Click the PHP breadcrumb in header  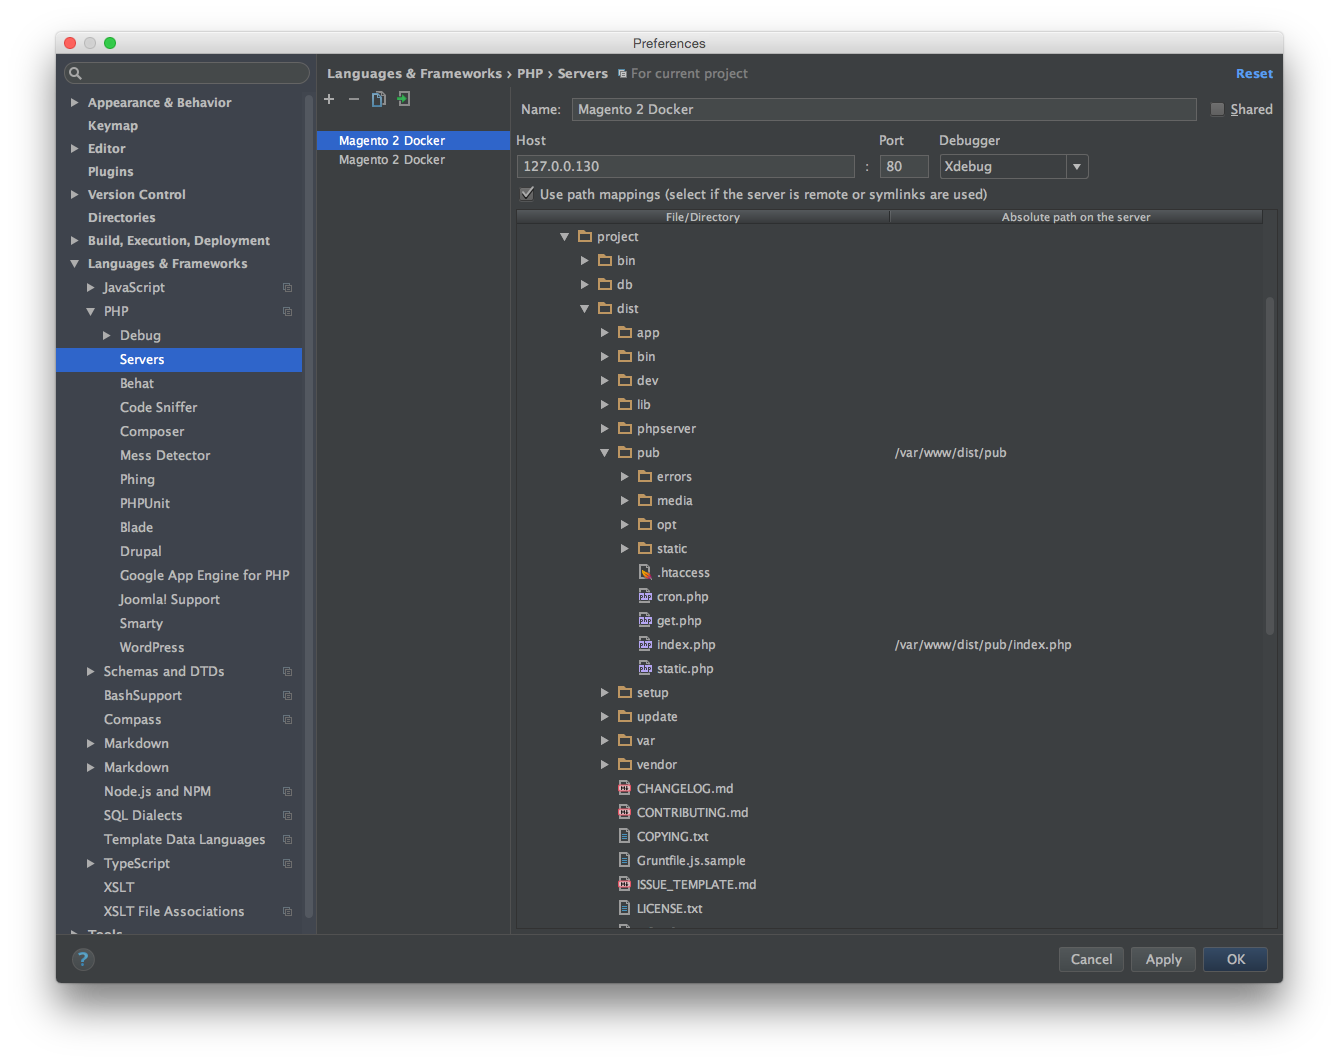530,74
